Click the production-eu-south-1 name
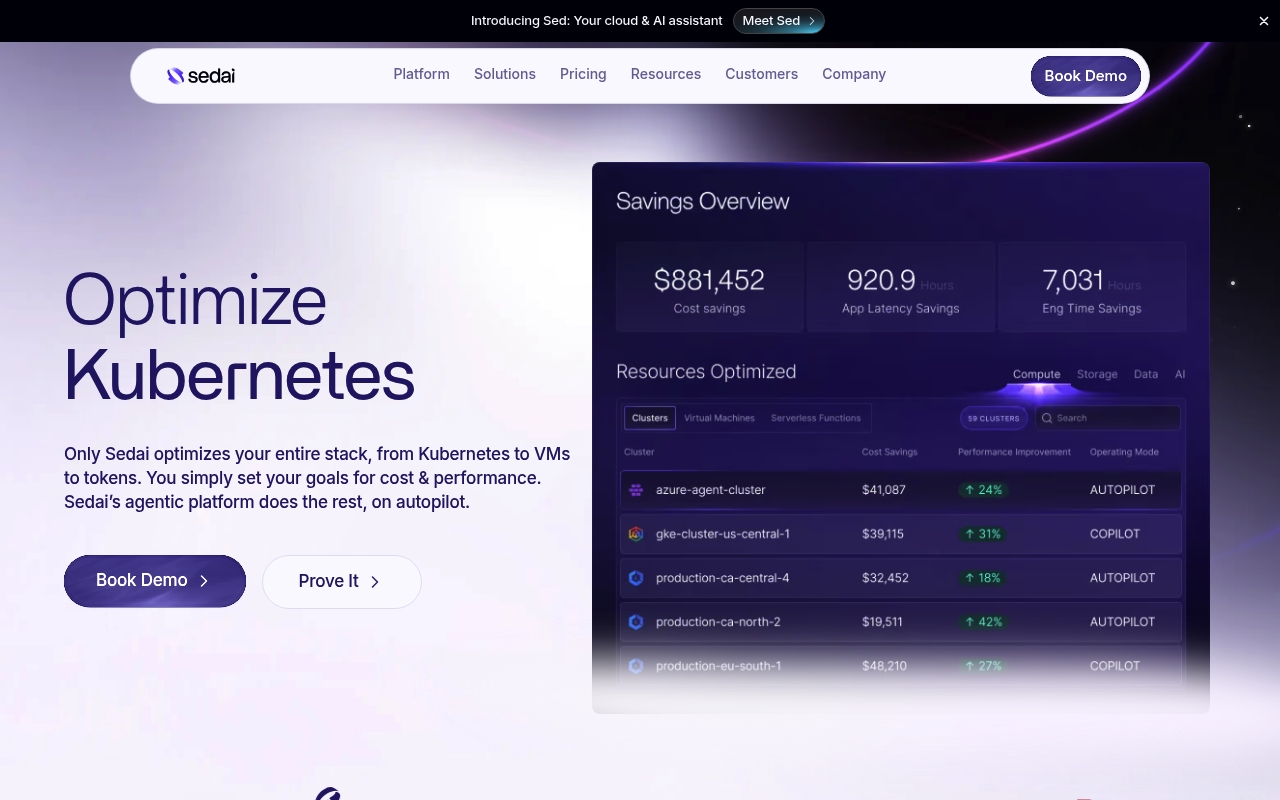The image size is (1280, 800). (x=719, y=666)
